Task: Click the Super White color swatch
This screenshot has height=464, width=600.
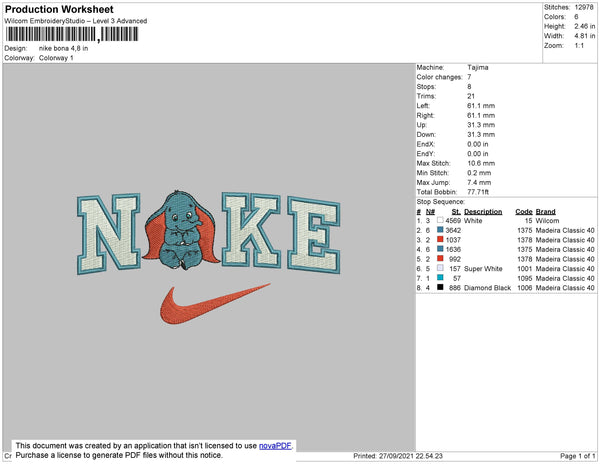Action: [x=440, y=268]
